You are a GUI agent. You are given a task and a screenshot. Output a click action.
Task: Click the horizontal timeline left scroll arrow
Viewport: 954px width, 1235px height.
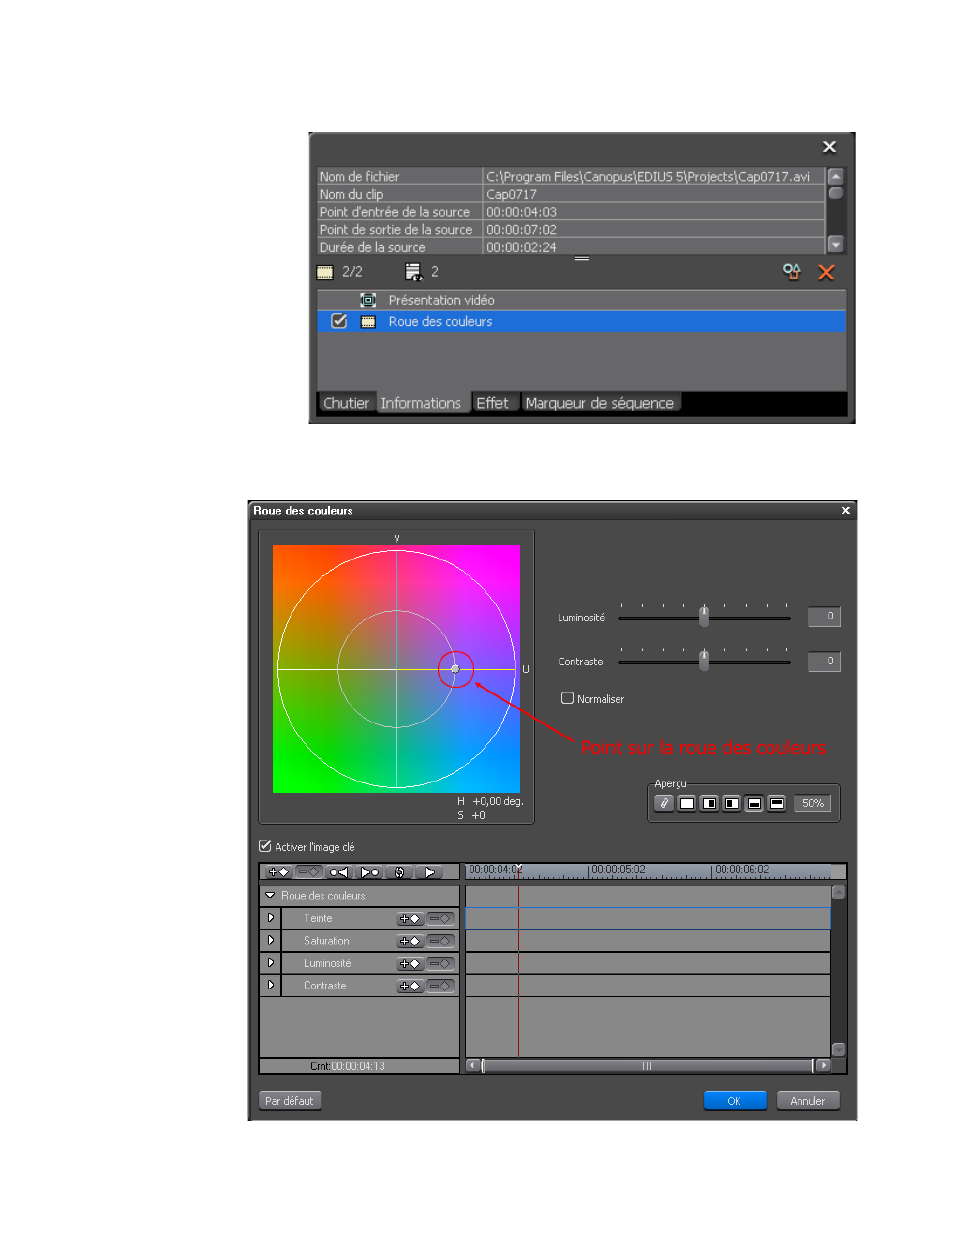coord(472,1065)
